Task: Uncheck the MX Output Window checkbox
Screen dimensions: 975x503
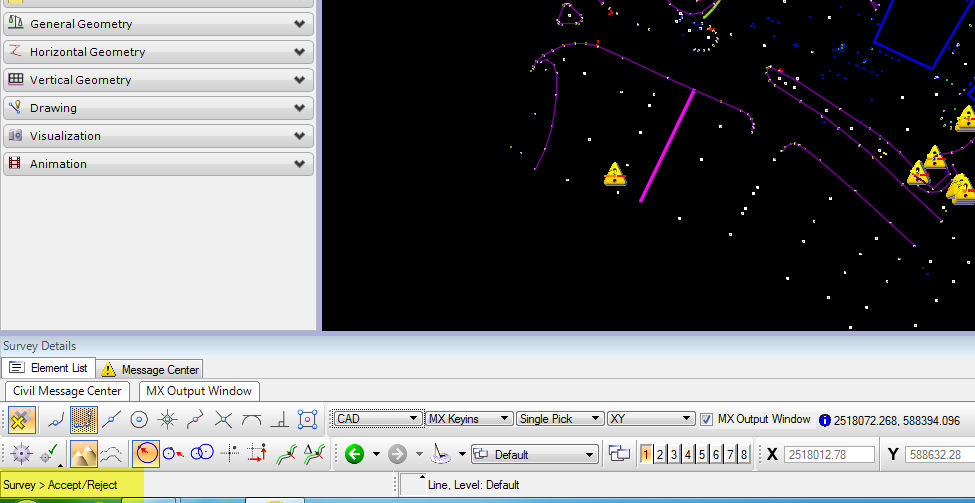Action: pos(706,419)
